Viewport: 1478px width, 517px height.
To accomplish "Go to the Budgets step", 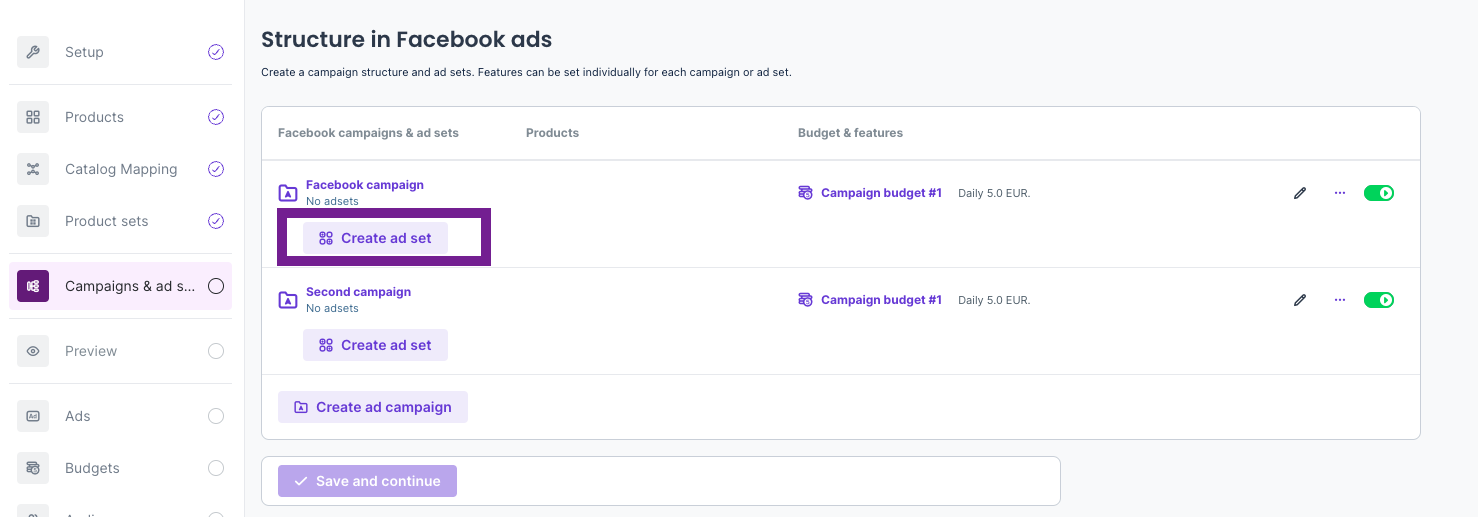I will tap(121, 468).
